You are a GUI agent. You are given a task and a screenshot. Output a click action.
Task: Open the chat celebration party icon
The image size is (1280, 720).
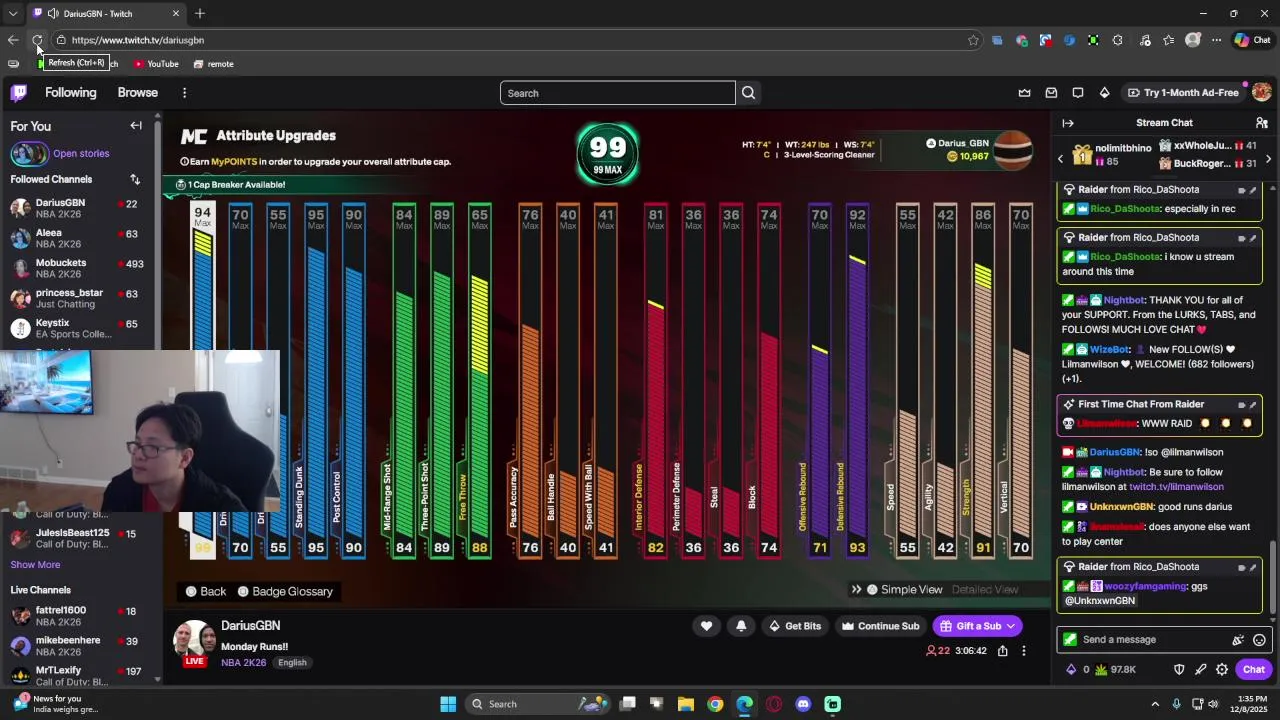pos(1238,640)
